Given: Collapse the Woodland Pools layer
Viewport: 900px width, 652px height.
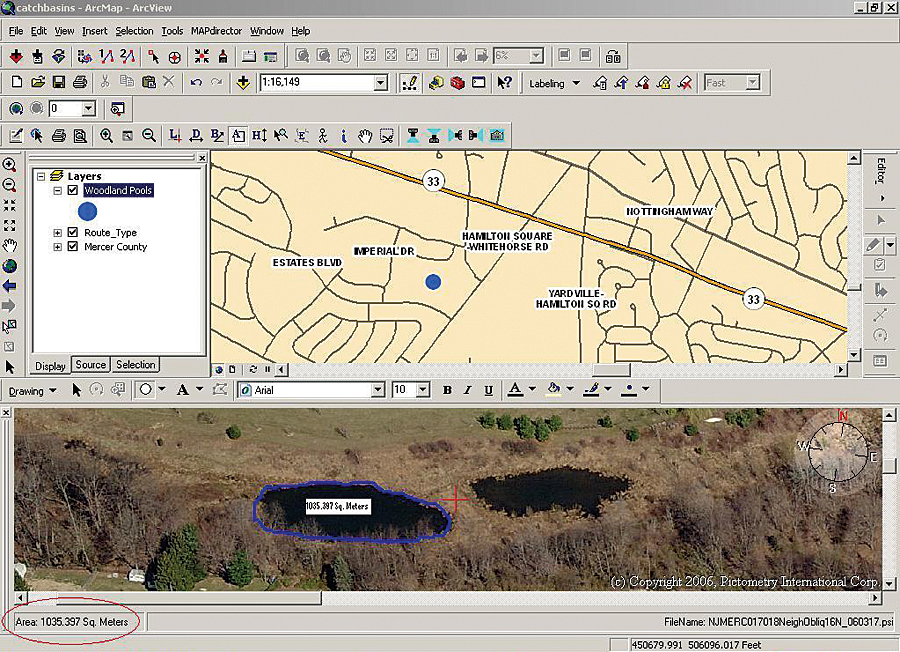Looking at the screenshot, I should [x=57, y=191].
